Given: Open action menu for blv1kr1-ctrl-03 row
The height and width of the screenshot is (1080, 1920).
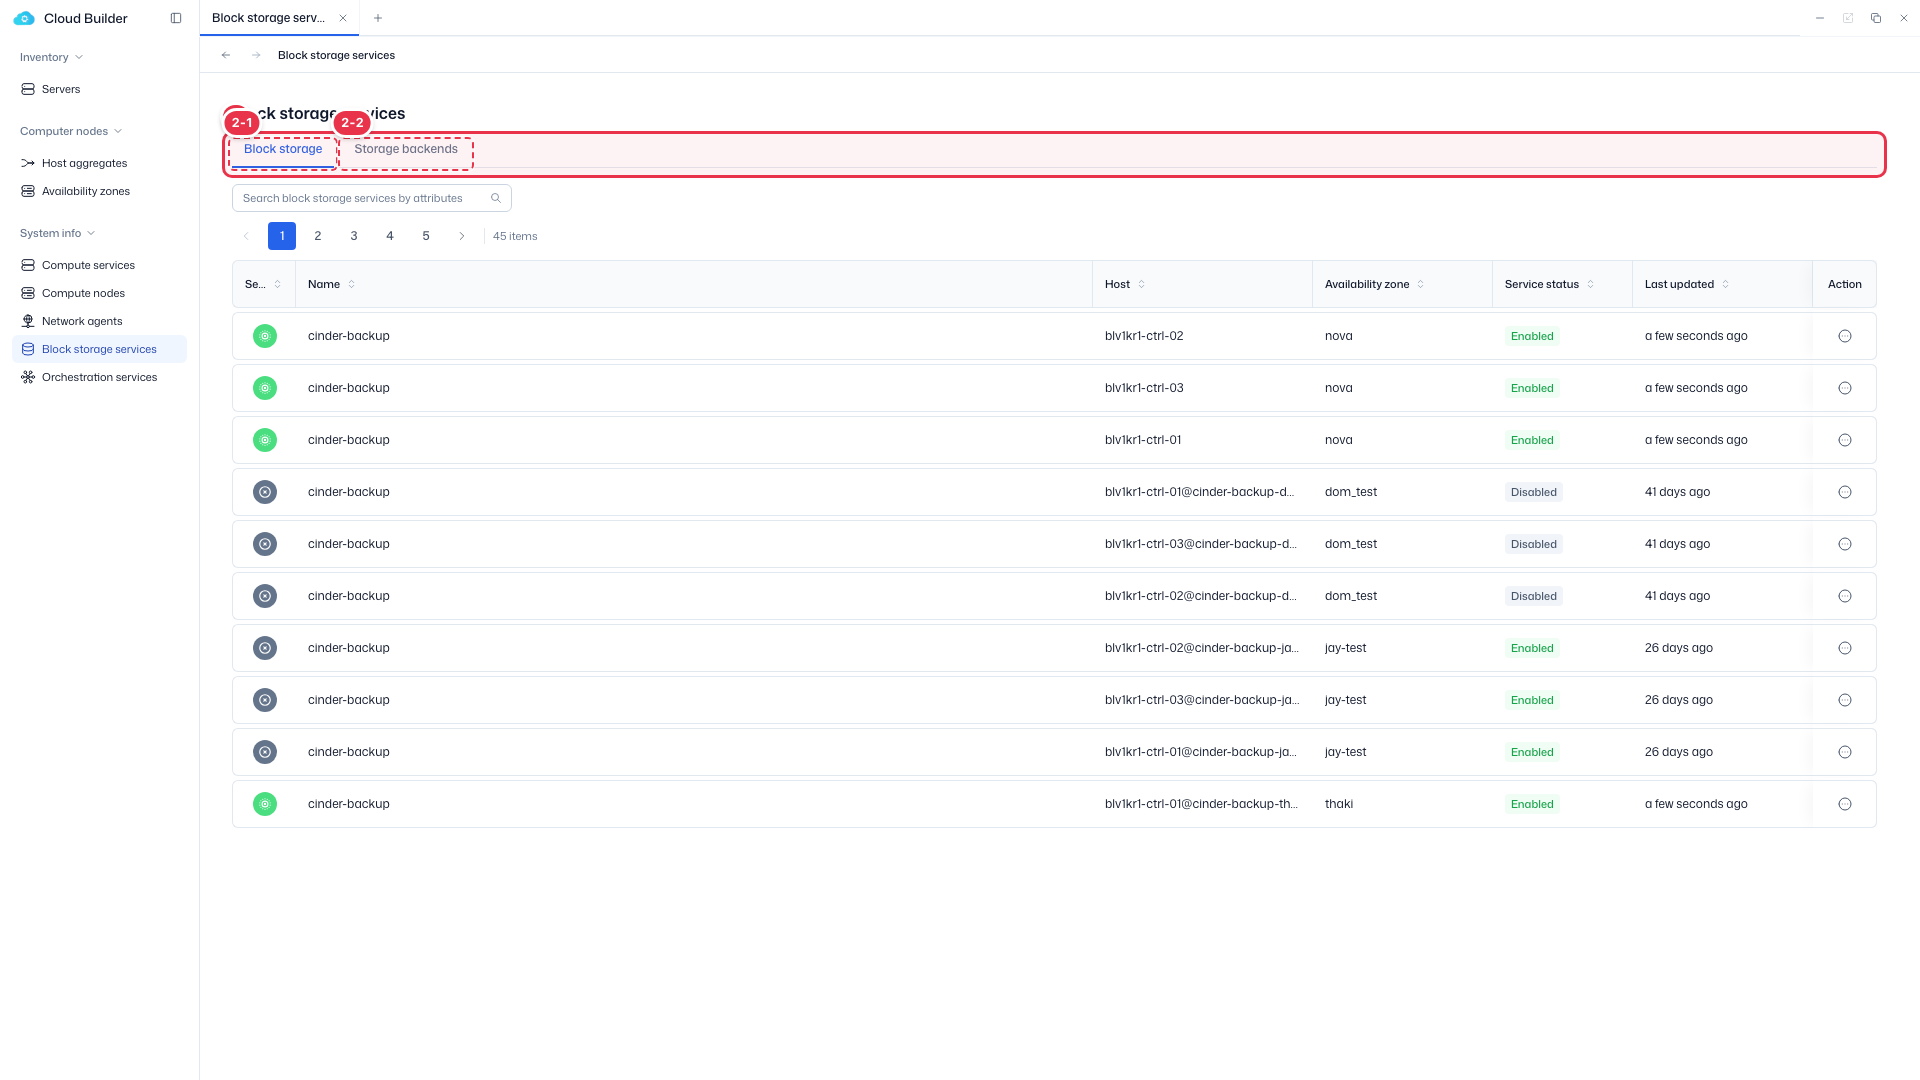Looking at the screenshot, I should tap(1845, 388).
